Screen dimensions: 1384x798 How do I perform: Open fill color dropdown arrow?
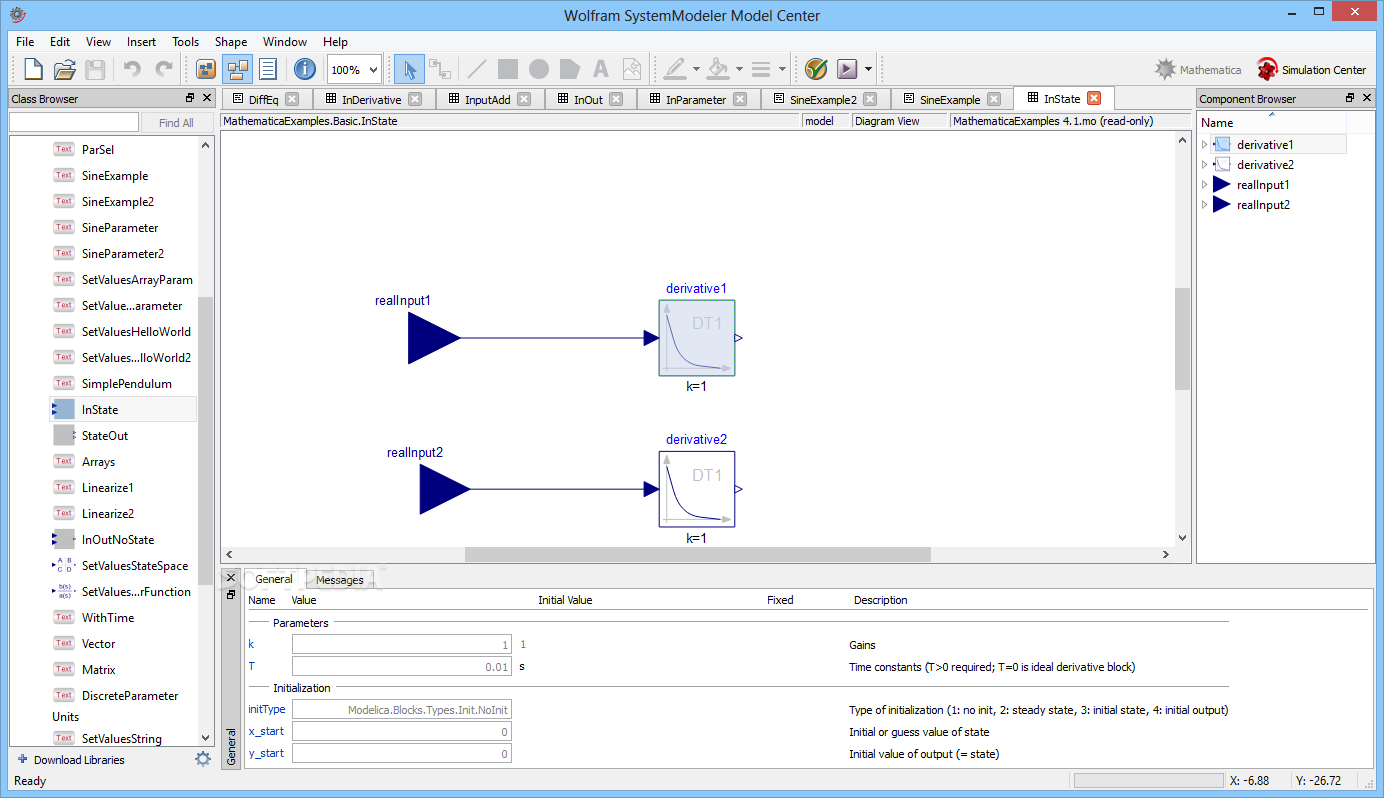click(739, 69)
